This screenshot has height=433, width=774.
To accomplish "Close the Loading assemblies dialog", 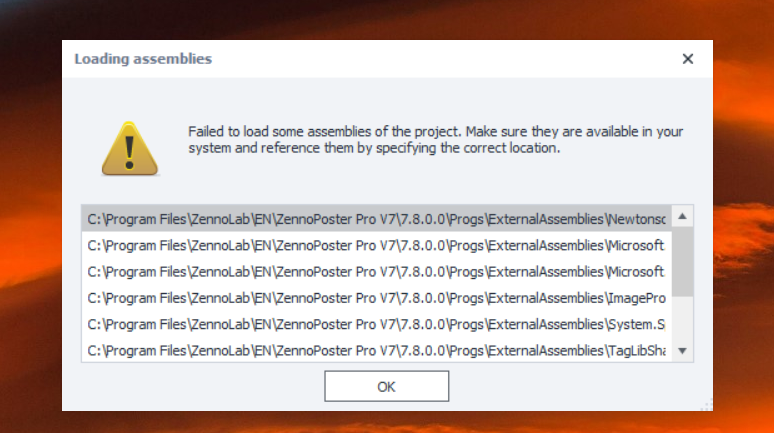I will coord(688,59).
